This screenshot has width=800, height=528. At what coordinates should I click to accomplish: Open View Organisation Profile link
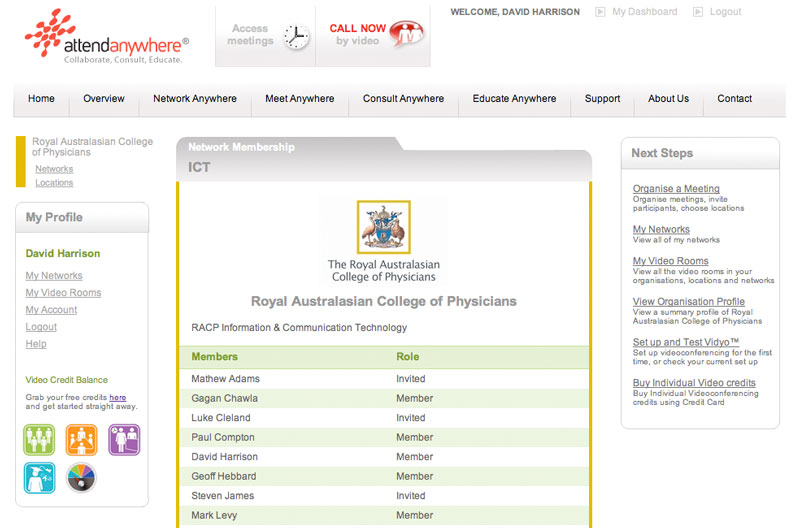(689, 302)
